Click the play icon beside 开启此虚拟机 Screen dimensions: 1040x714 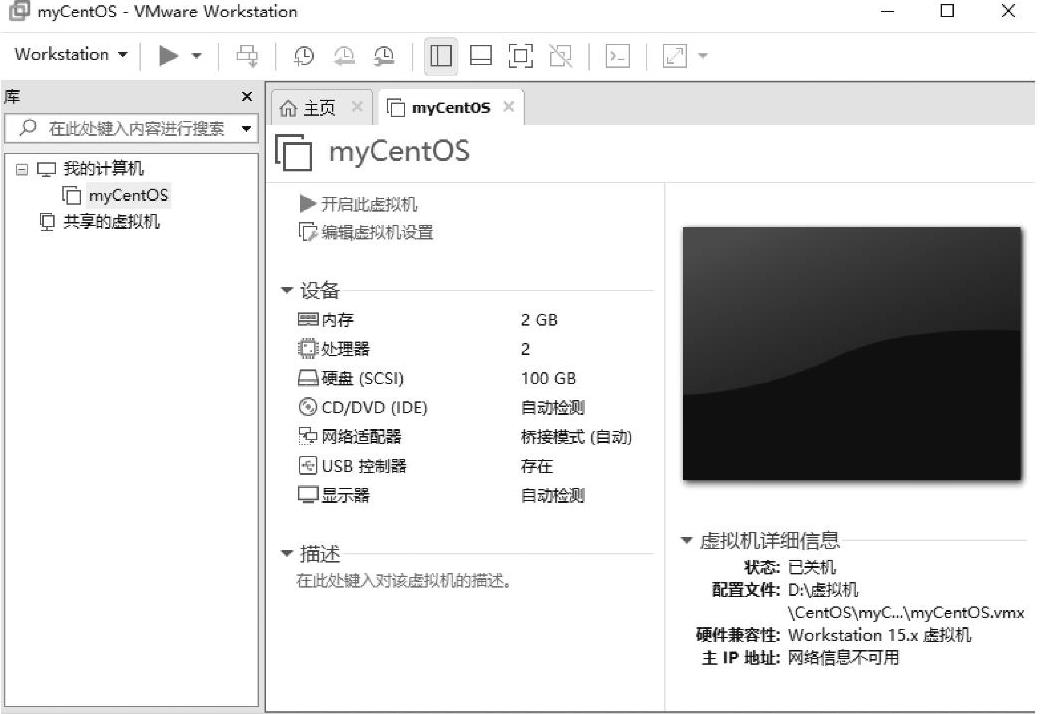coord(308,204)
